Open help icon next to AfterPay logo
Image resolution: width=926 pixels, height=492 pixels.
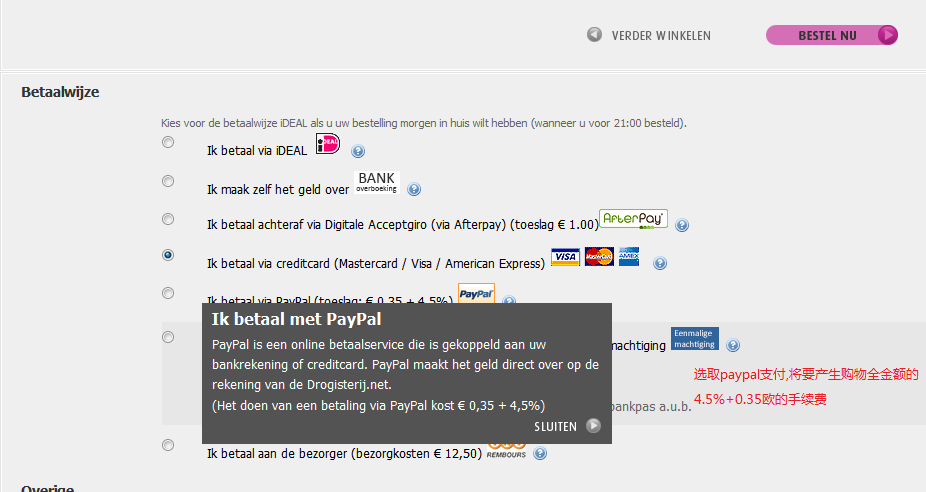coord(682,225)
